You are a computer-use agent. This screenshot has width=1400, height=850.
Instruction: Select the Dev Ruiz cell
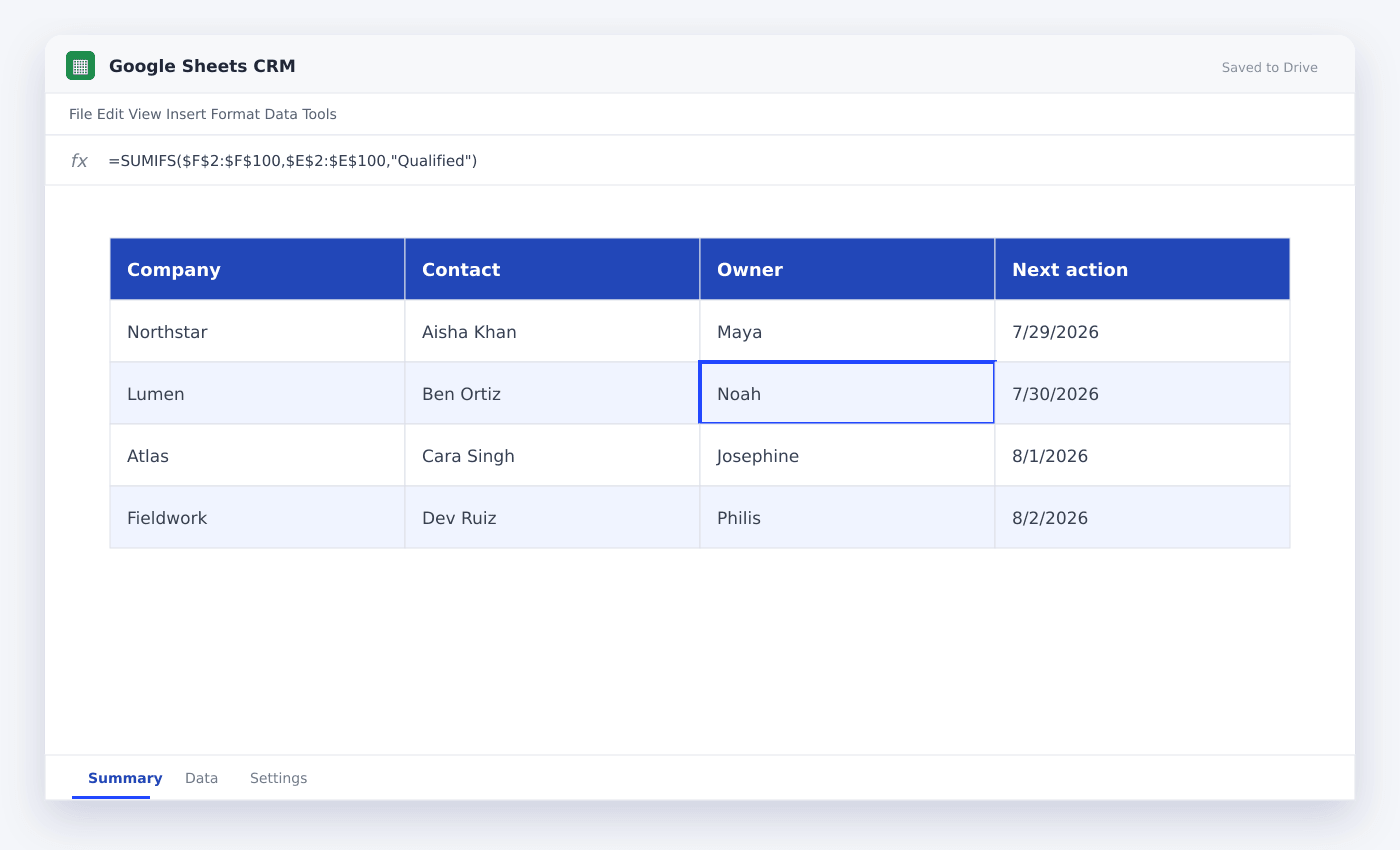click(552, 517)
